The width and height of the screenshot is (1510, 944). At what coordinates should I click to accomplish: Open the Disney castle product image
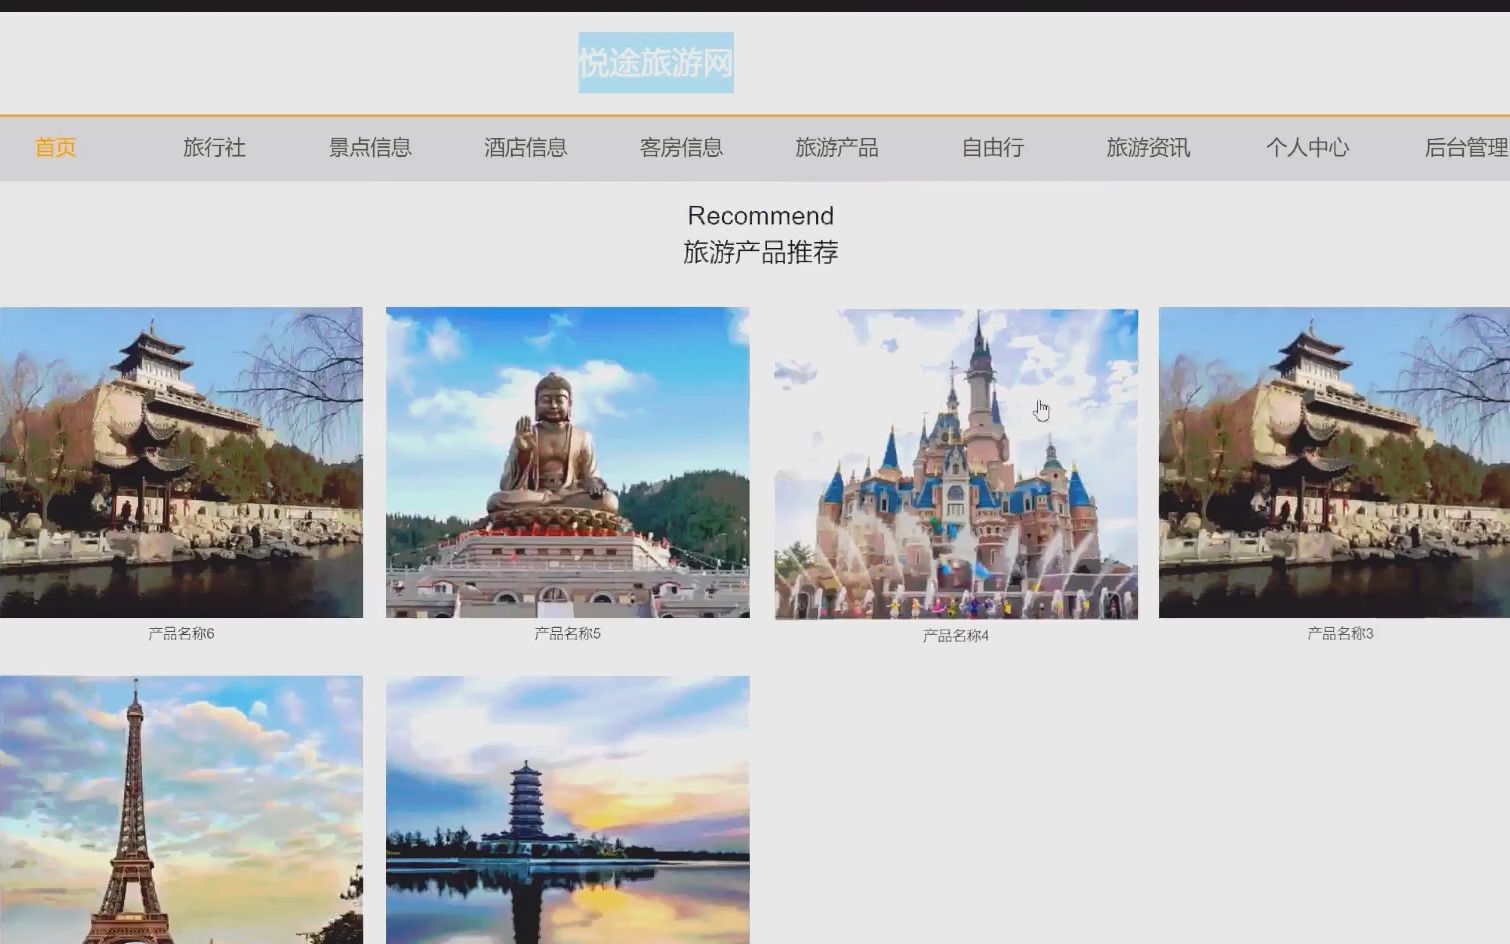(956, 464)
